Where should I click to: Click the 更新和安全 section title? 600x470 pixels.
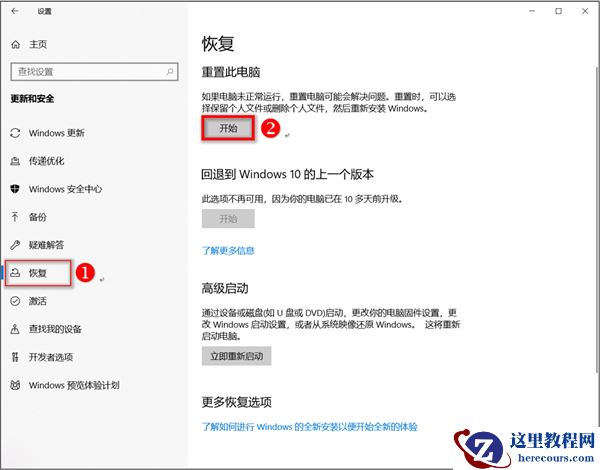click(32, 99)
